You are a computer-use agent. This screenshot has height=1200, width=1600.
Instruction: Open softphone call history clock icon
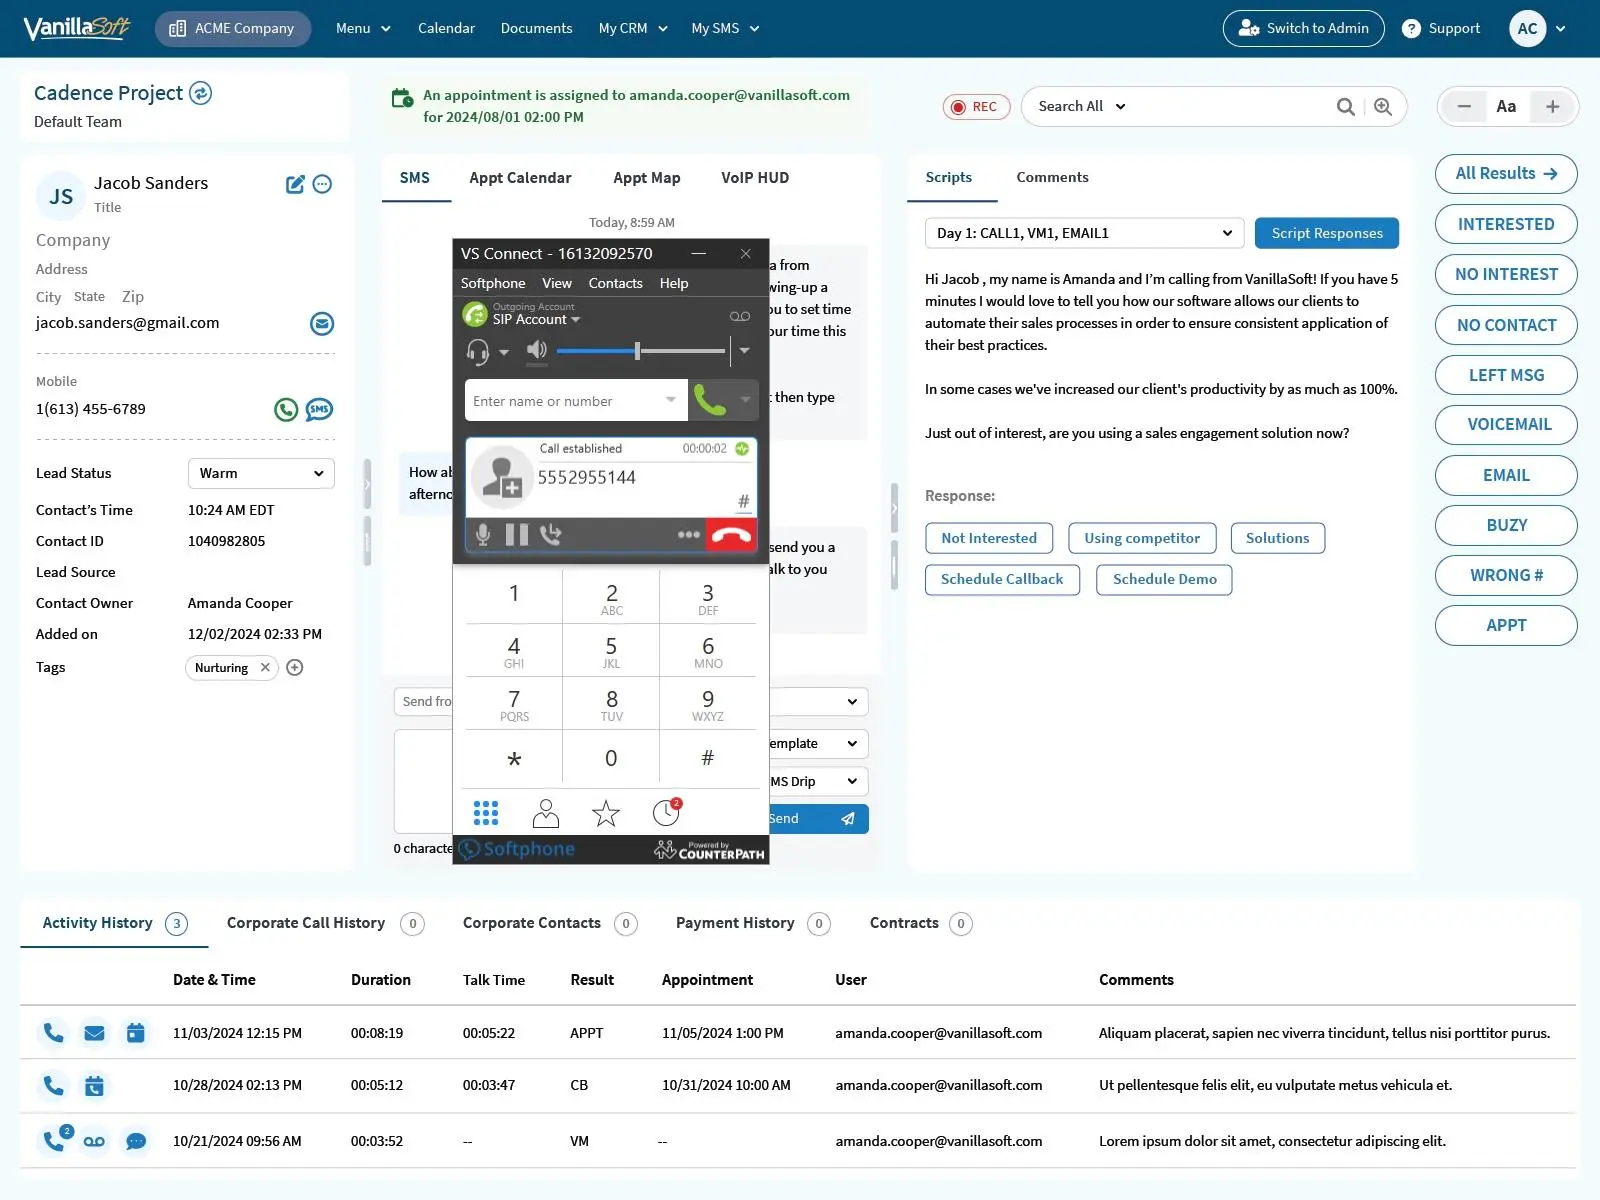[x=666, y=814]
